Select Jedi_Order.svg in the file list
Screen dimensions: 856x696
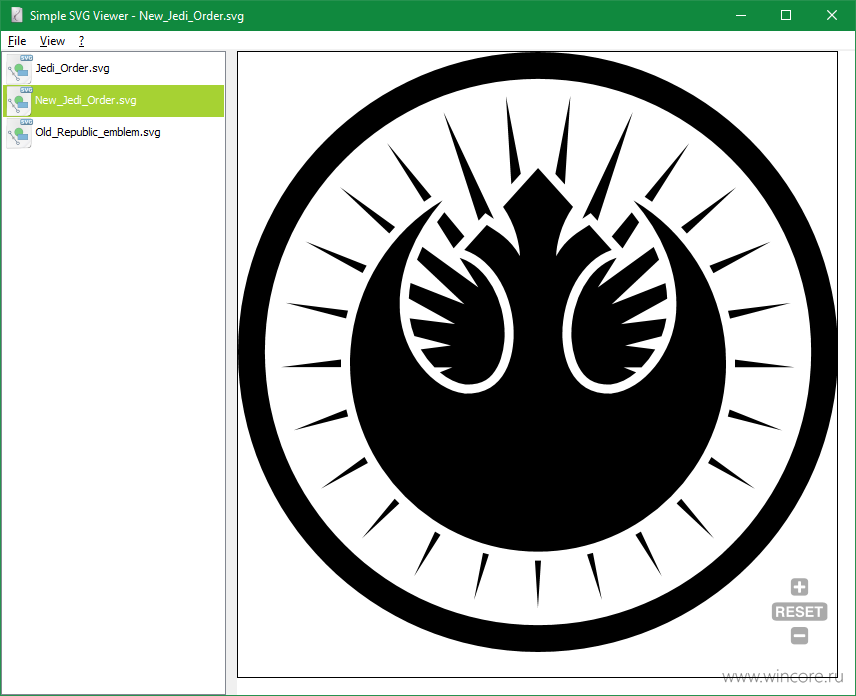point(114,69)
